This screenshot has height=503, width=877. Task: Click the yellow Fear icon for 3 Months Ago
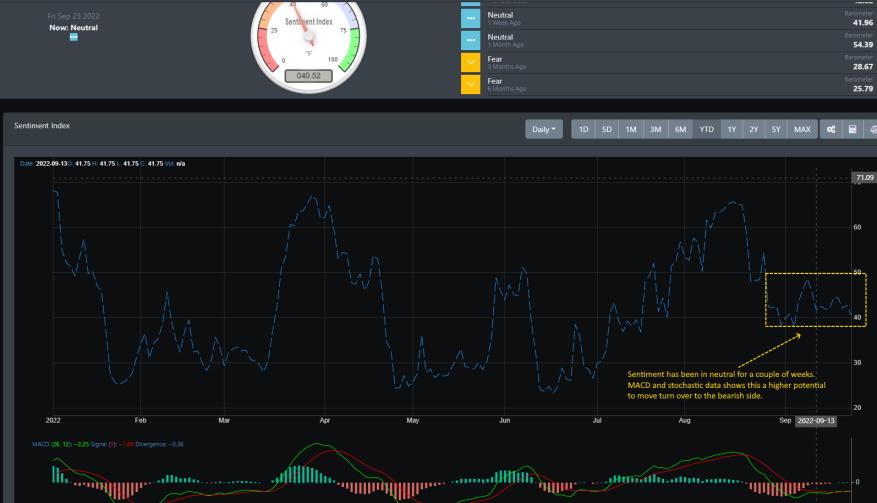(471, 63)
